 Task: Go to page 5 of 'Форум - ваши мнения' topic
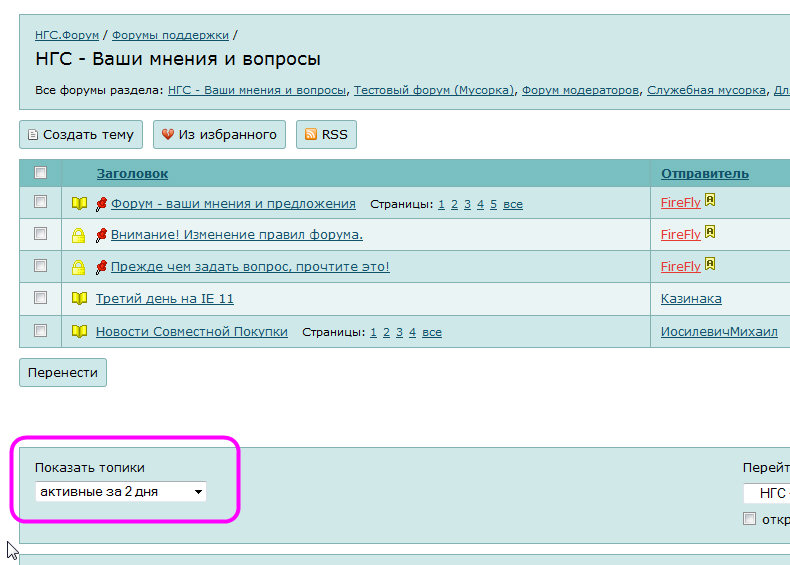pos(494,204)
